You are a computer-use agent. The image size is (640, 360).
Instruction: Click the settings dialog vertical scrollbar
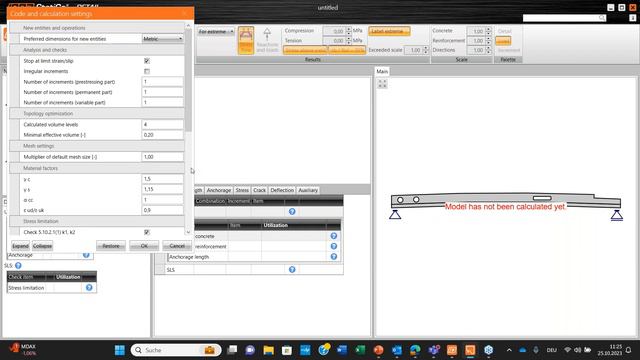[188, 80]
